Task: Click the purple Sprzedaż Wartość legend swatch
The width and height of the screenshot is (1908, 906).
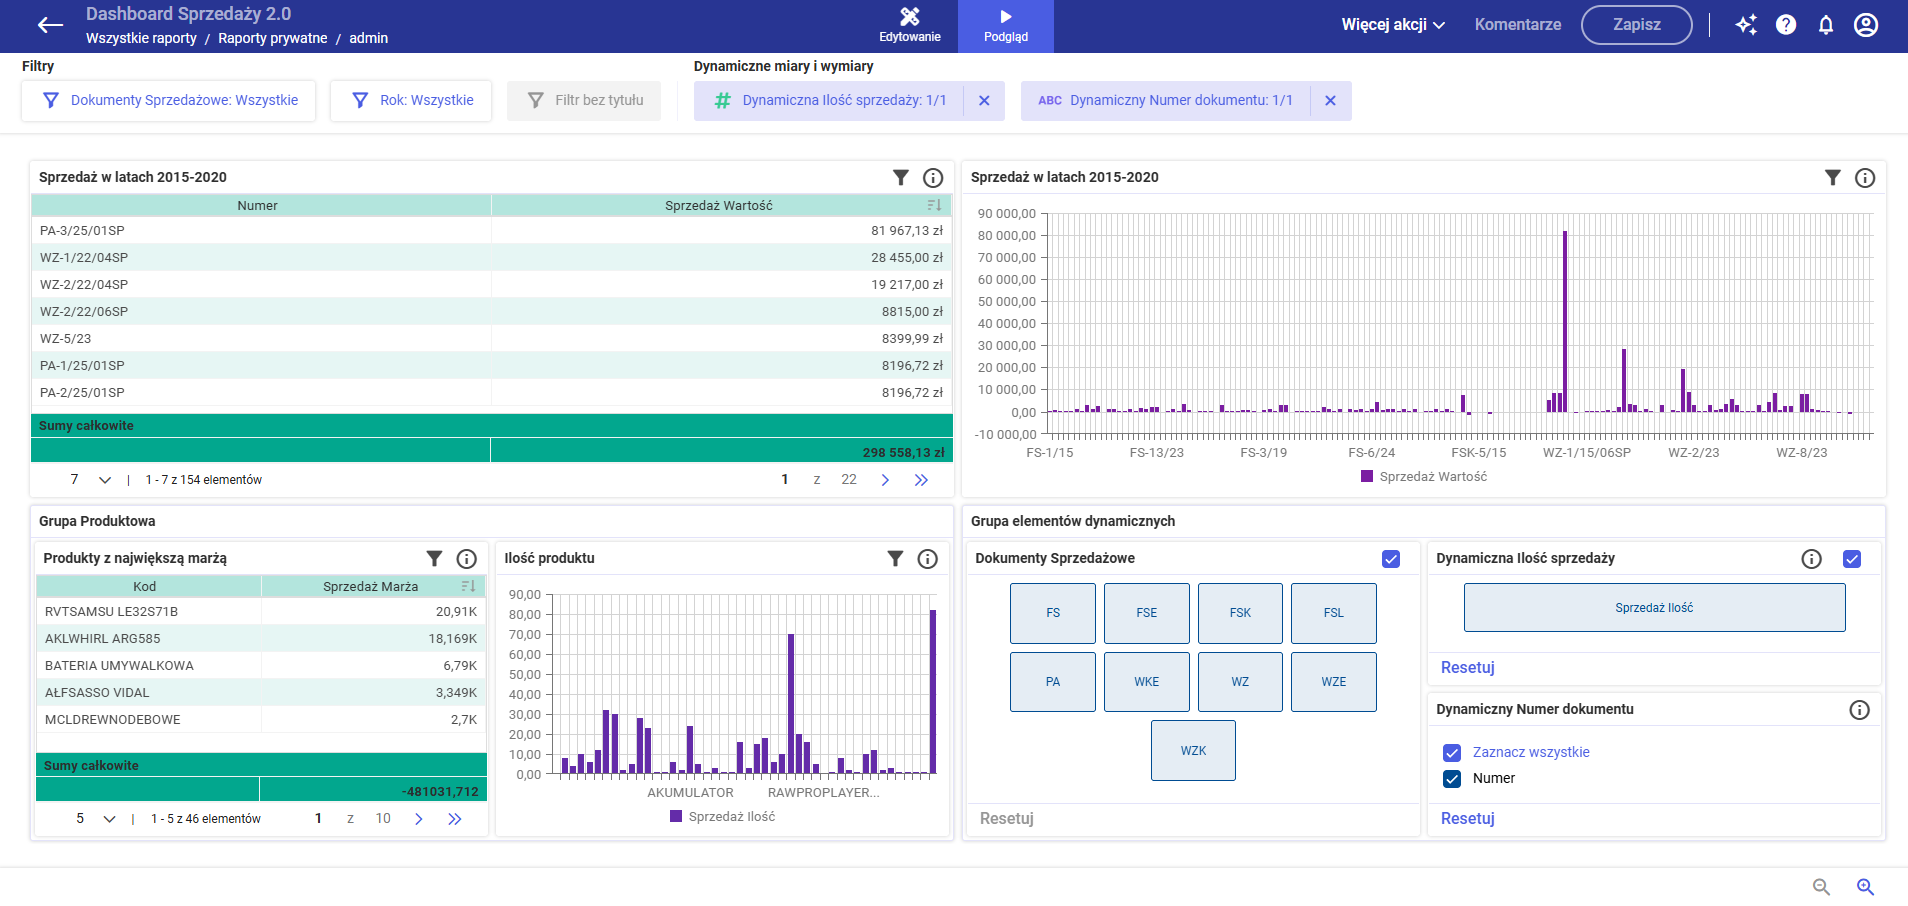Action: 1367,477
